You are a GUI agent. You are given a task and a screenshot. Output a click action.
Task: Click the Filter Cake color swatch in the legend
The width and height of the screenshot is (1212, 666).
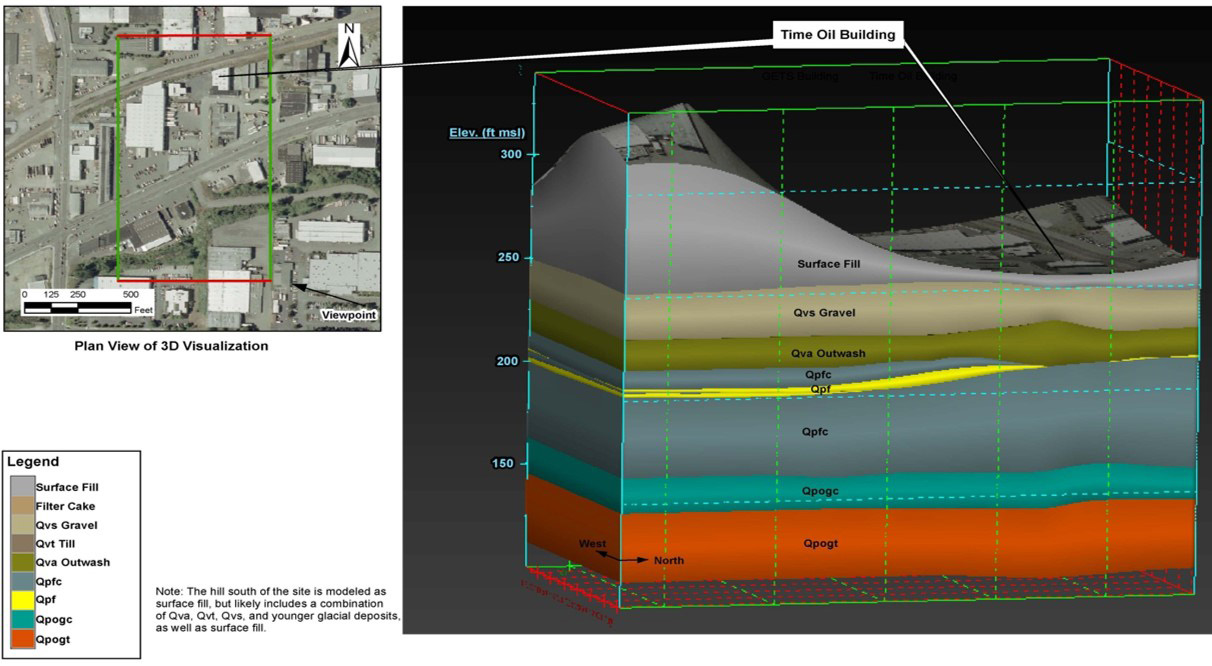tap(22, 506)
